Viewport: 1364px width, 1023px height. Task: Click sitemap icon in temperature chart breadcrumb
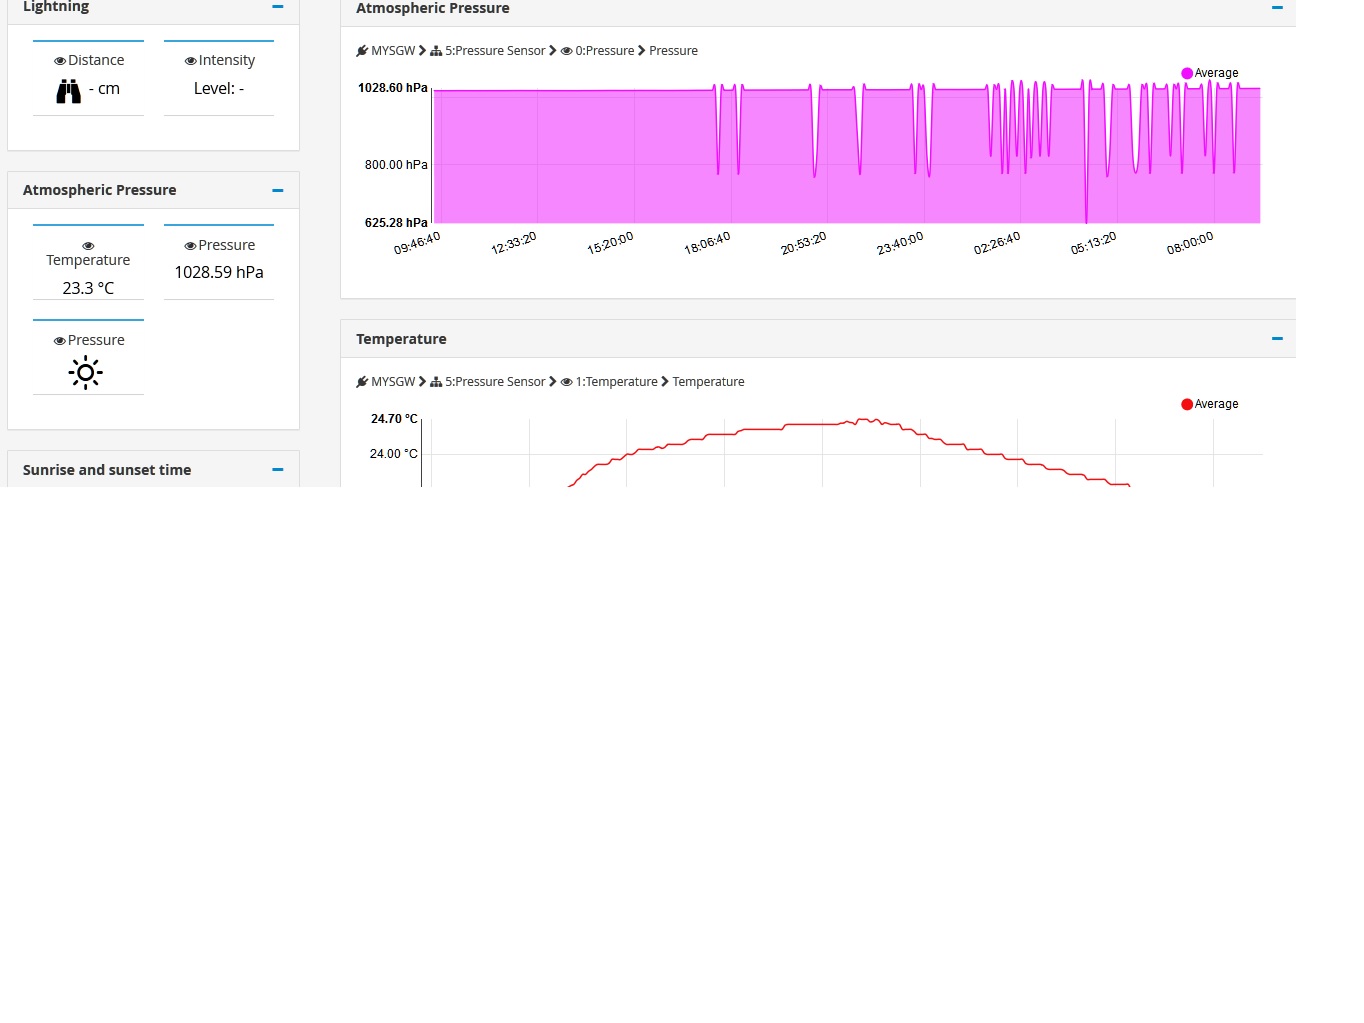[x=436, y=382]
